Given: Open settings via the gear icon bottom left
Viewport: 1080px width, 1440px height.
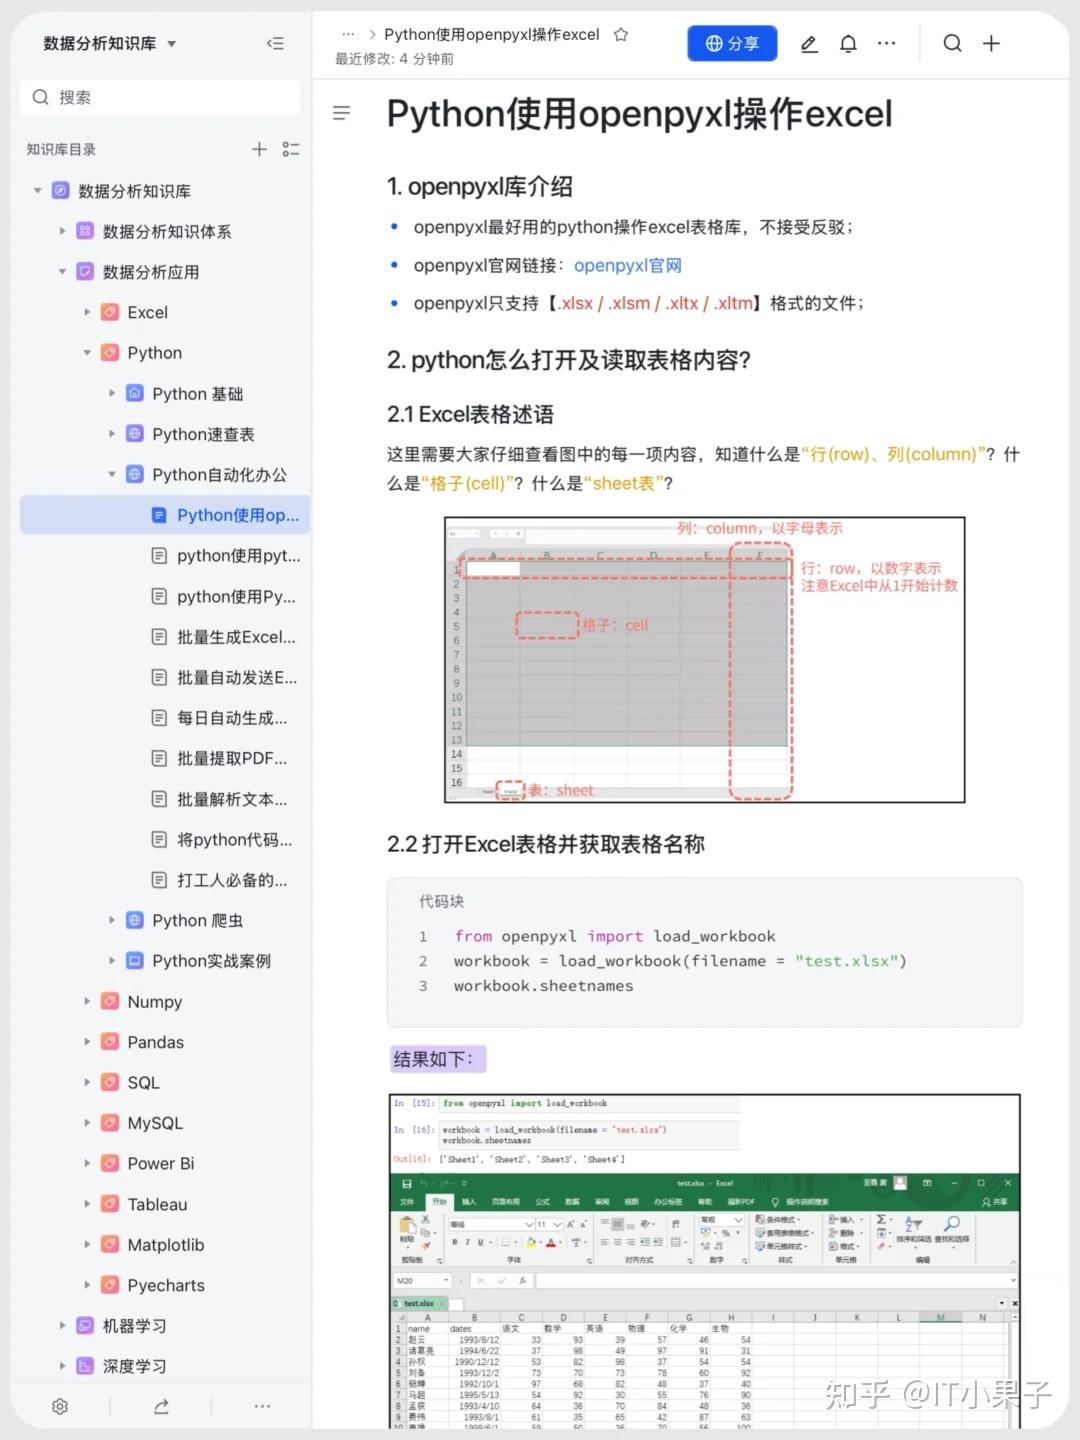Looking at the screenshot, I should 59,1406.
